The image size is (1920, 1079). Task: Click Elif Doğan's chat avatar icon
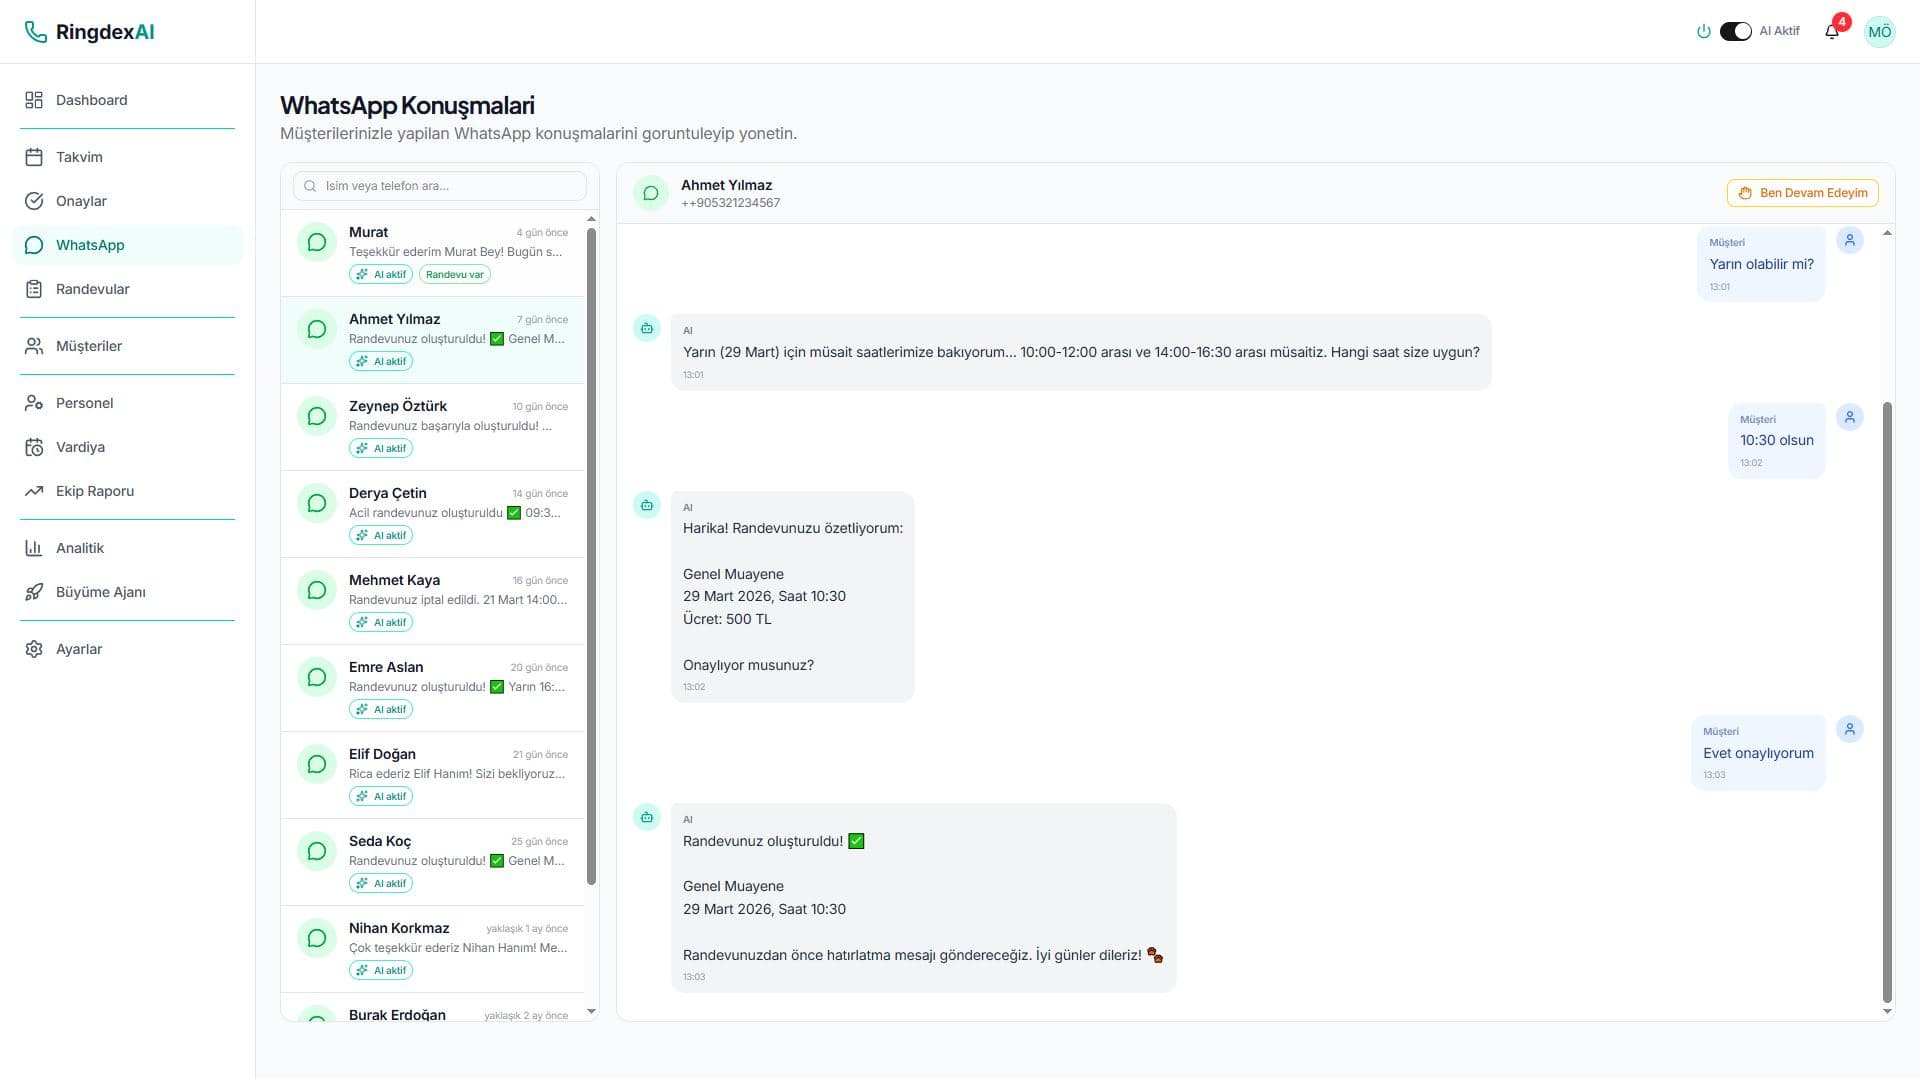pyautogui.click(x=317, y=764)
